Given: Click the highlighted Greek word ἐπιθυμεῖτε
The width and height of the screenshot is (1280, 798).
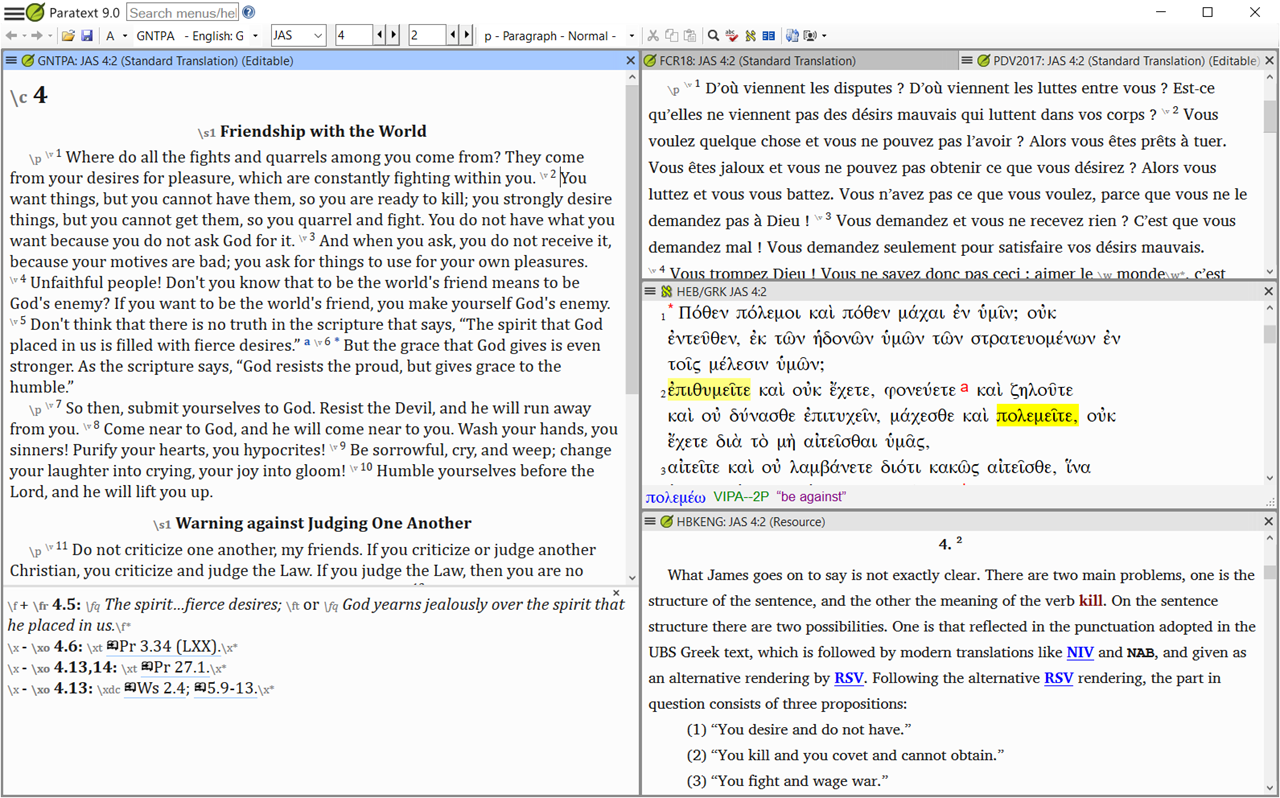Looking at the screenshot, I should point(708,390).
